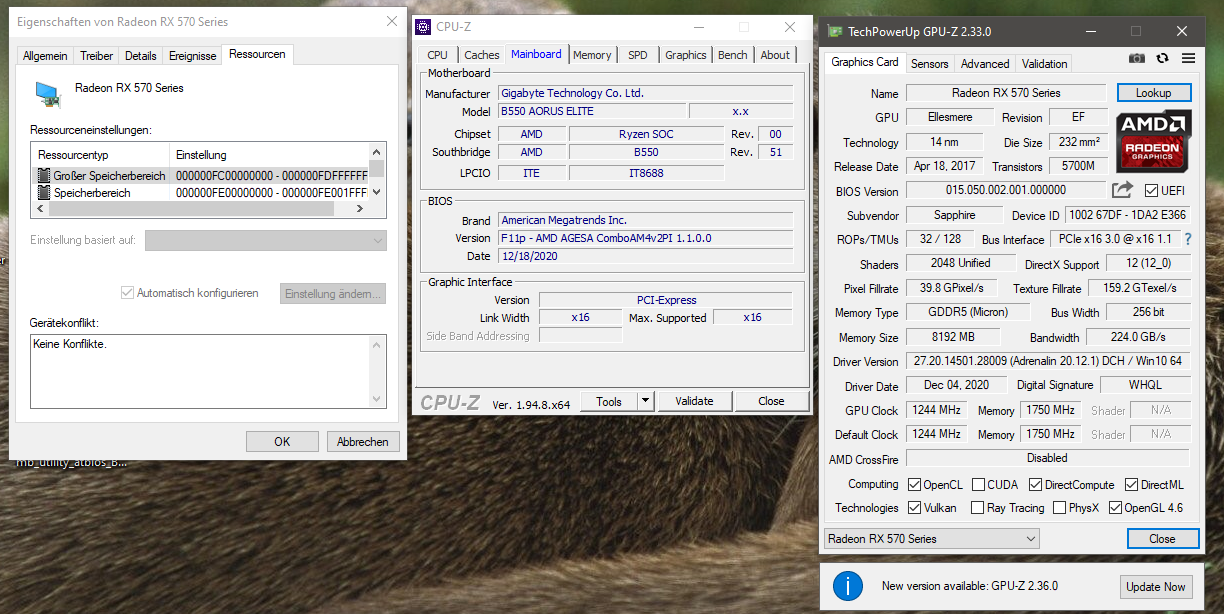Click CPU-Z Model field B550 AORUS ELITE
Screen dimensions: 1224x614
coord(591,111)
